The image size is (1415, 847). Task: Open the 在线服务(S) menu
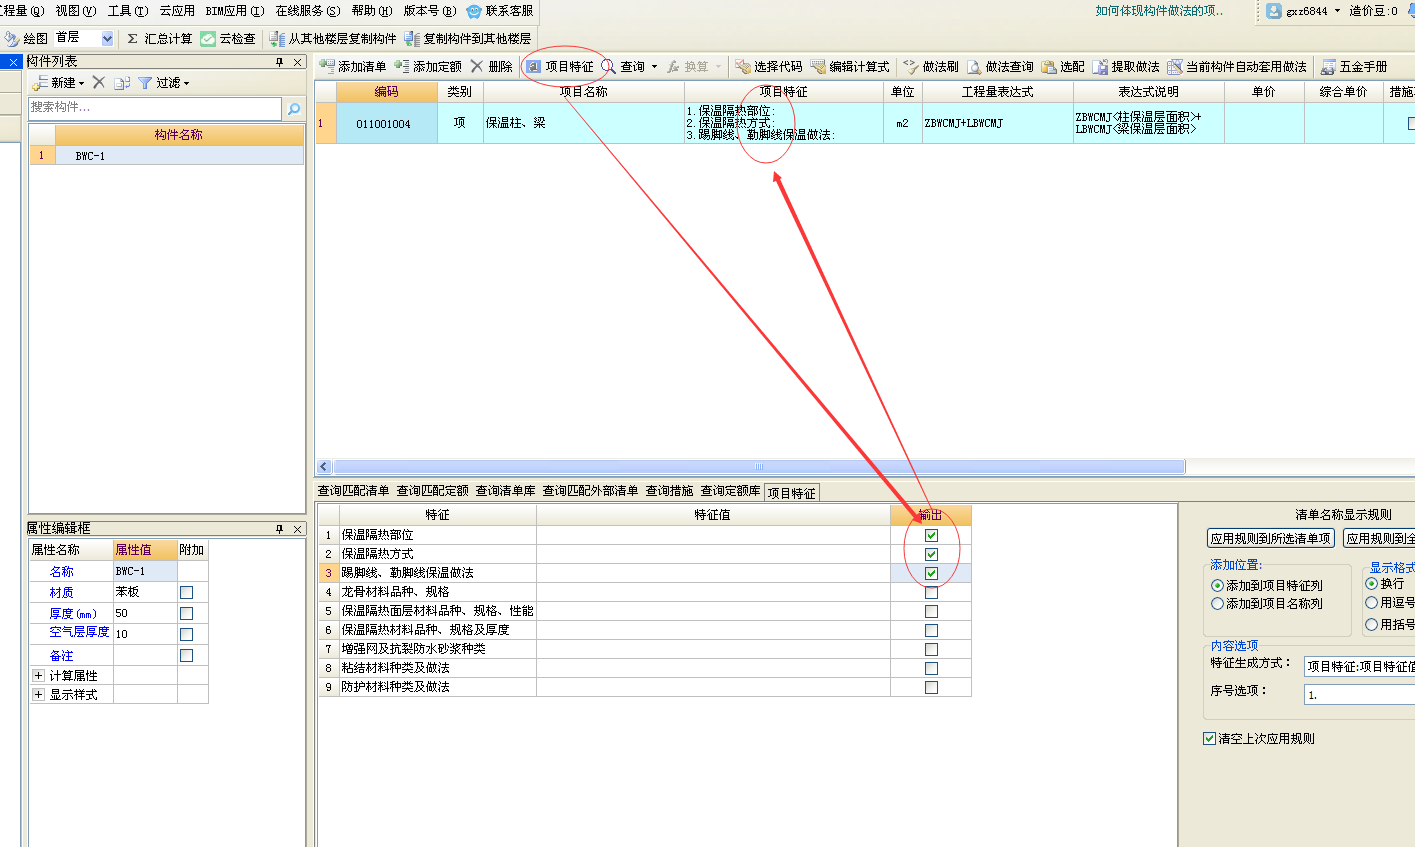308,11
